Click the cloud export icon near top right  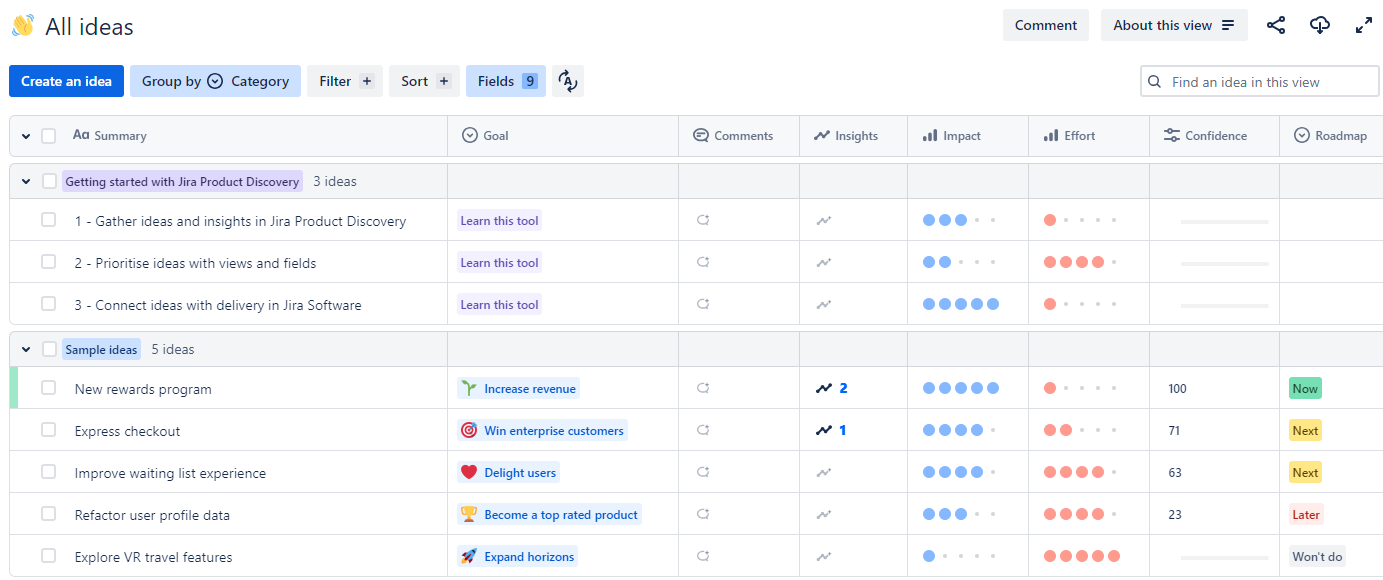coord(1320,25)
